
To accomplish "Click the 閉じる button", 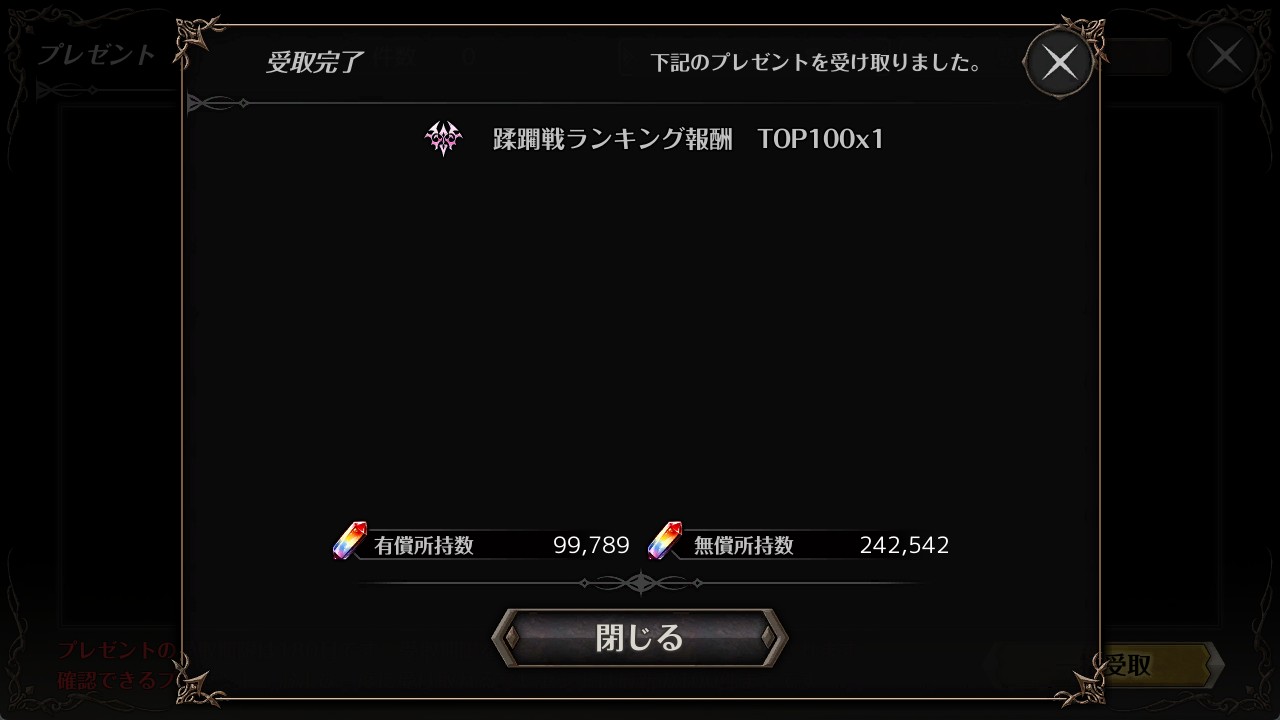I will tap(640, 637).
